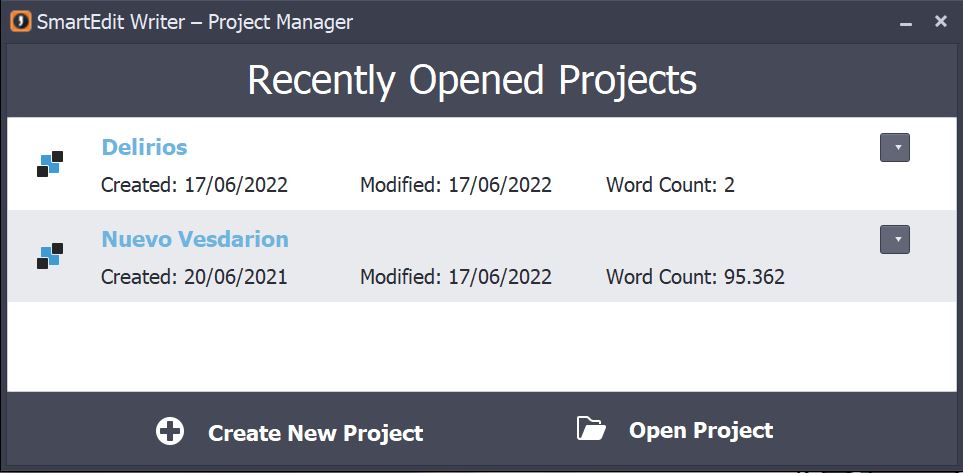This screenshot has height=473, width=963.
Task: Click the Recently Opened Projects heading
Action: (472, 80)
